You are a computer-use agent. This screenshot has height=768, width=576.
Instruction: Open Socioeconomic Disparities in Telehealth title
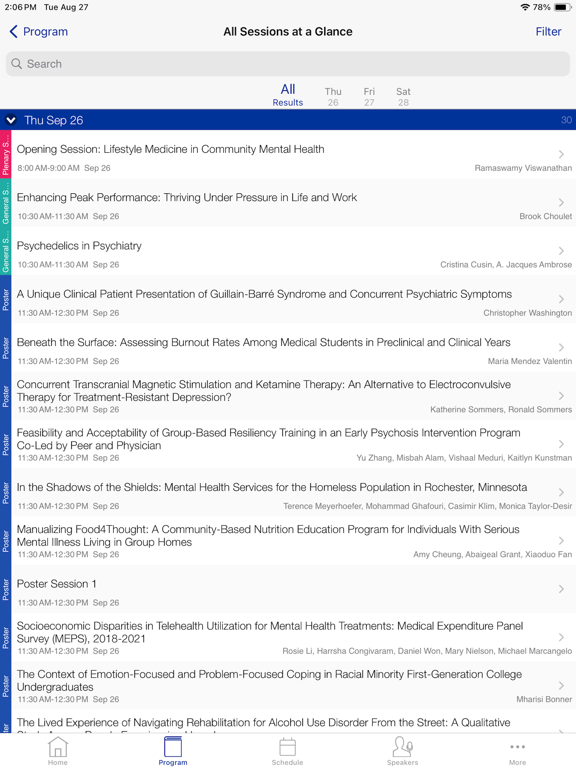[x=270, y=632]
